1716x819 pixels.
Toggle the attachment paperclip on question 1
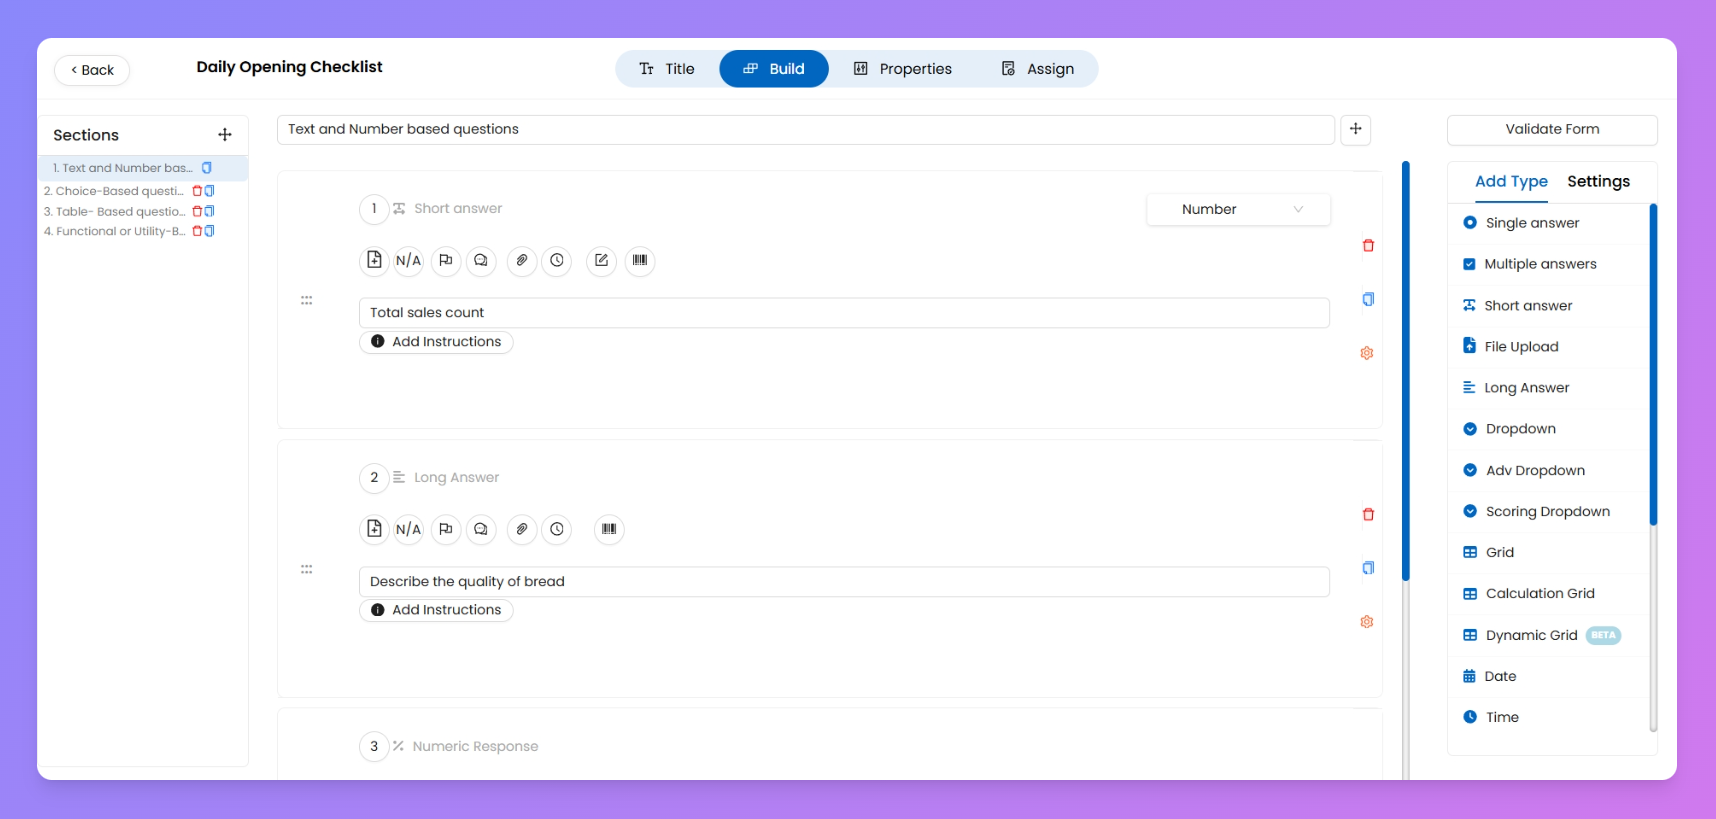(x=522, y=260)
